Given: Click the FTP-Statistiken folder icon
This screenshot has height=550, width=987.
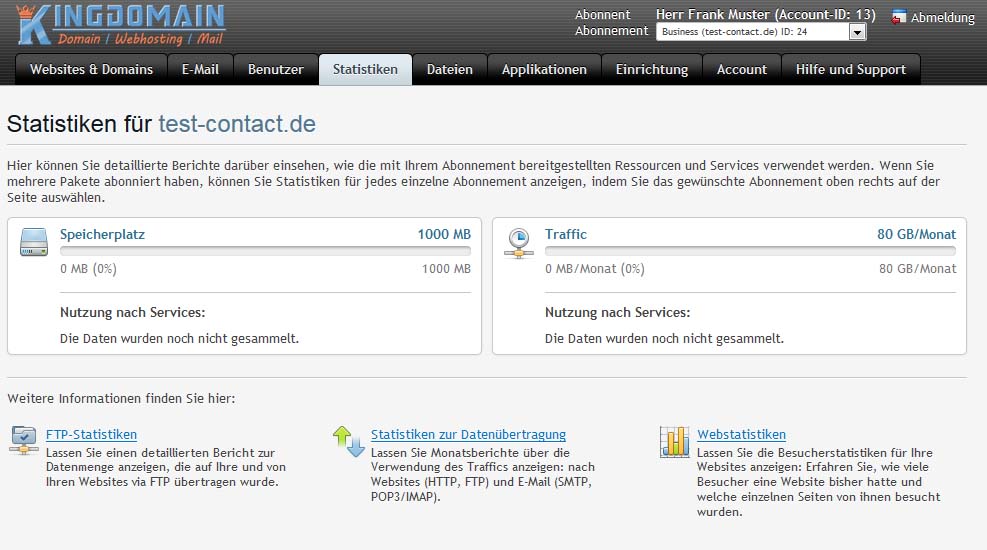Looking at the screenshot, I should pos(23,439).
